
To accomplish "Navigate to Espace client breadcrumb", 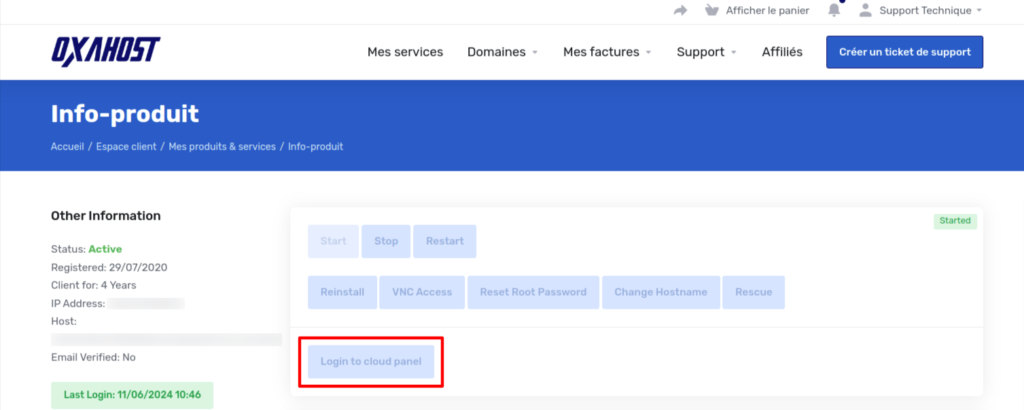I will [126, 147].
